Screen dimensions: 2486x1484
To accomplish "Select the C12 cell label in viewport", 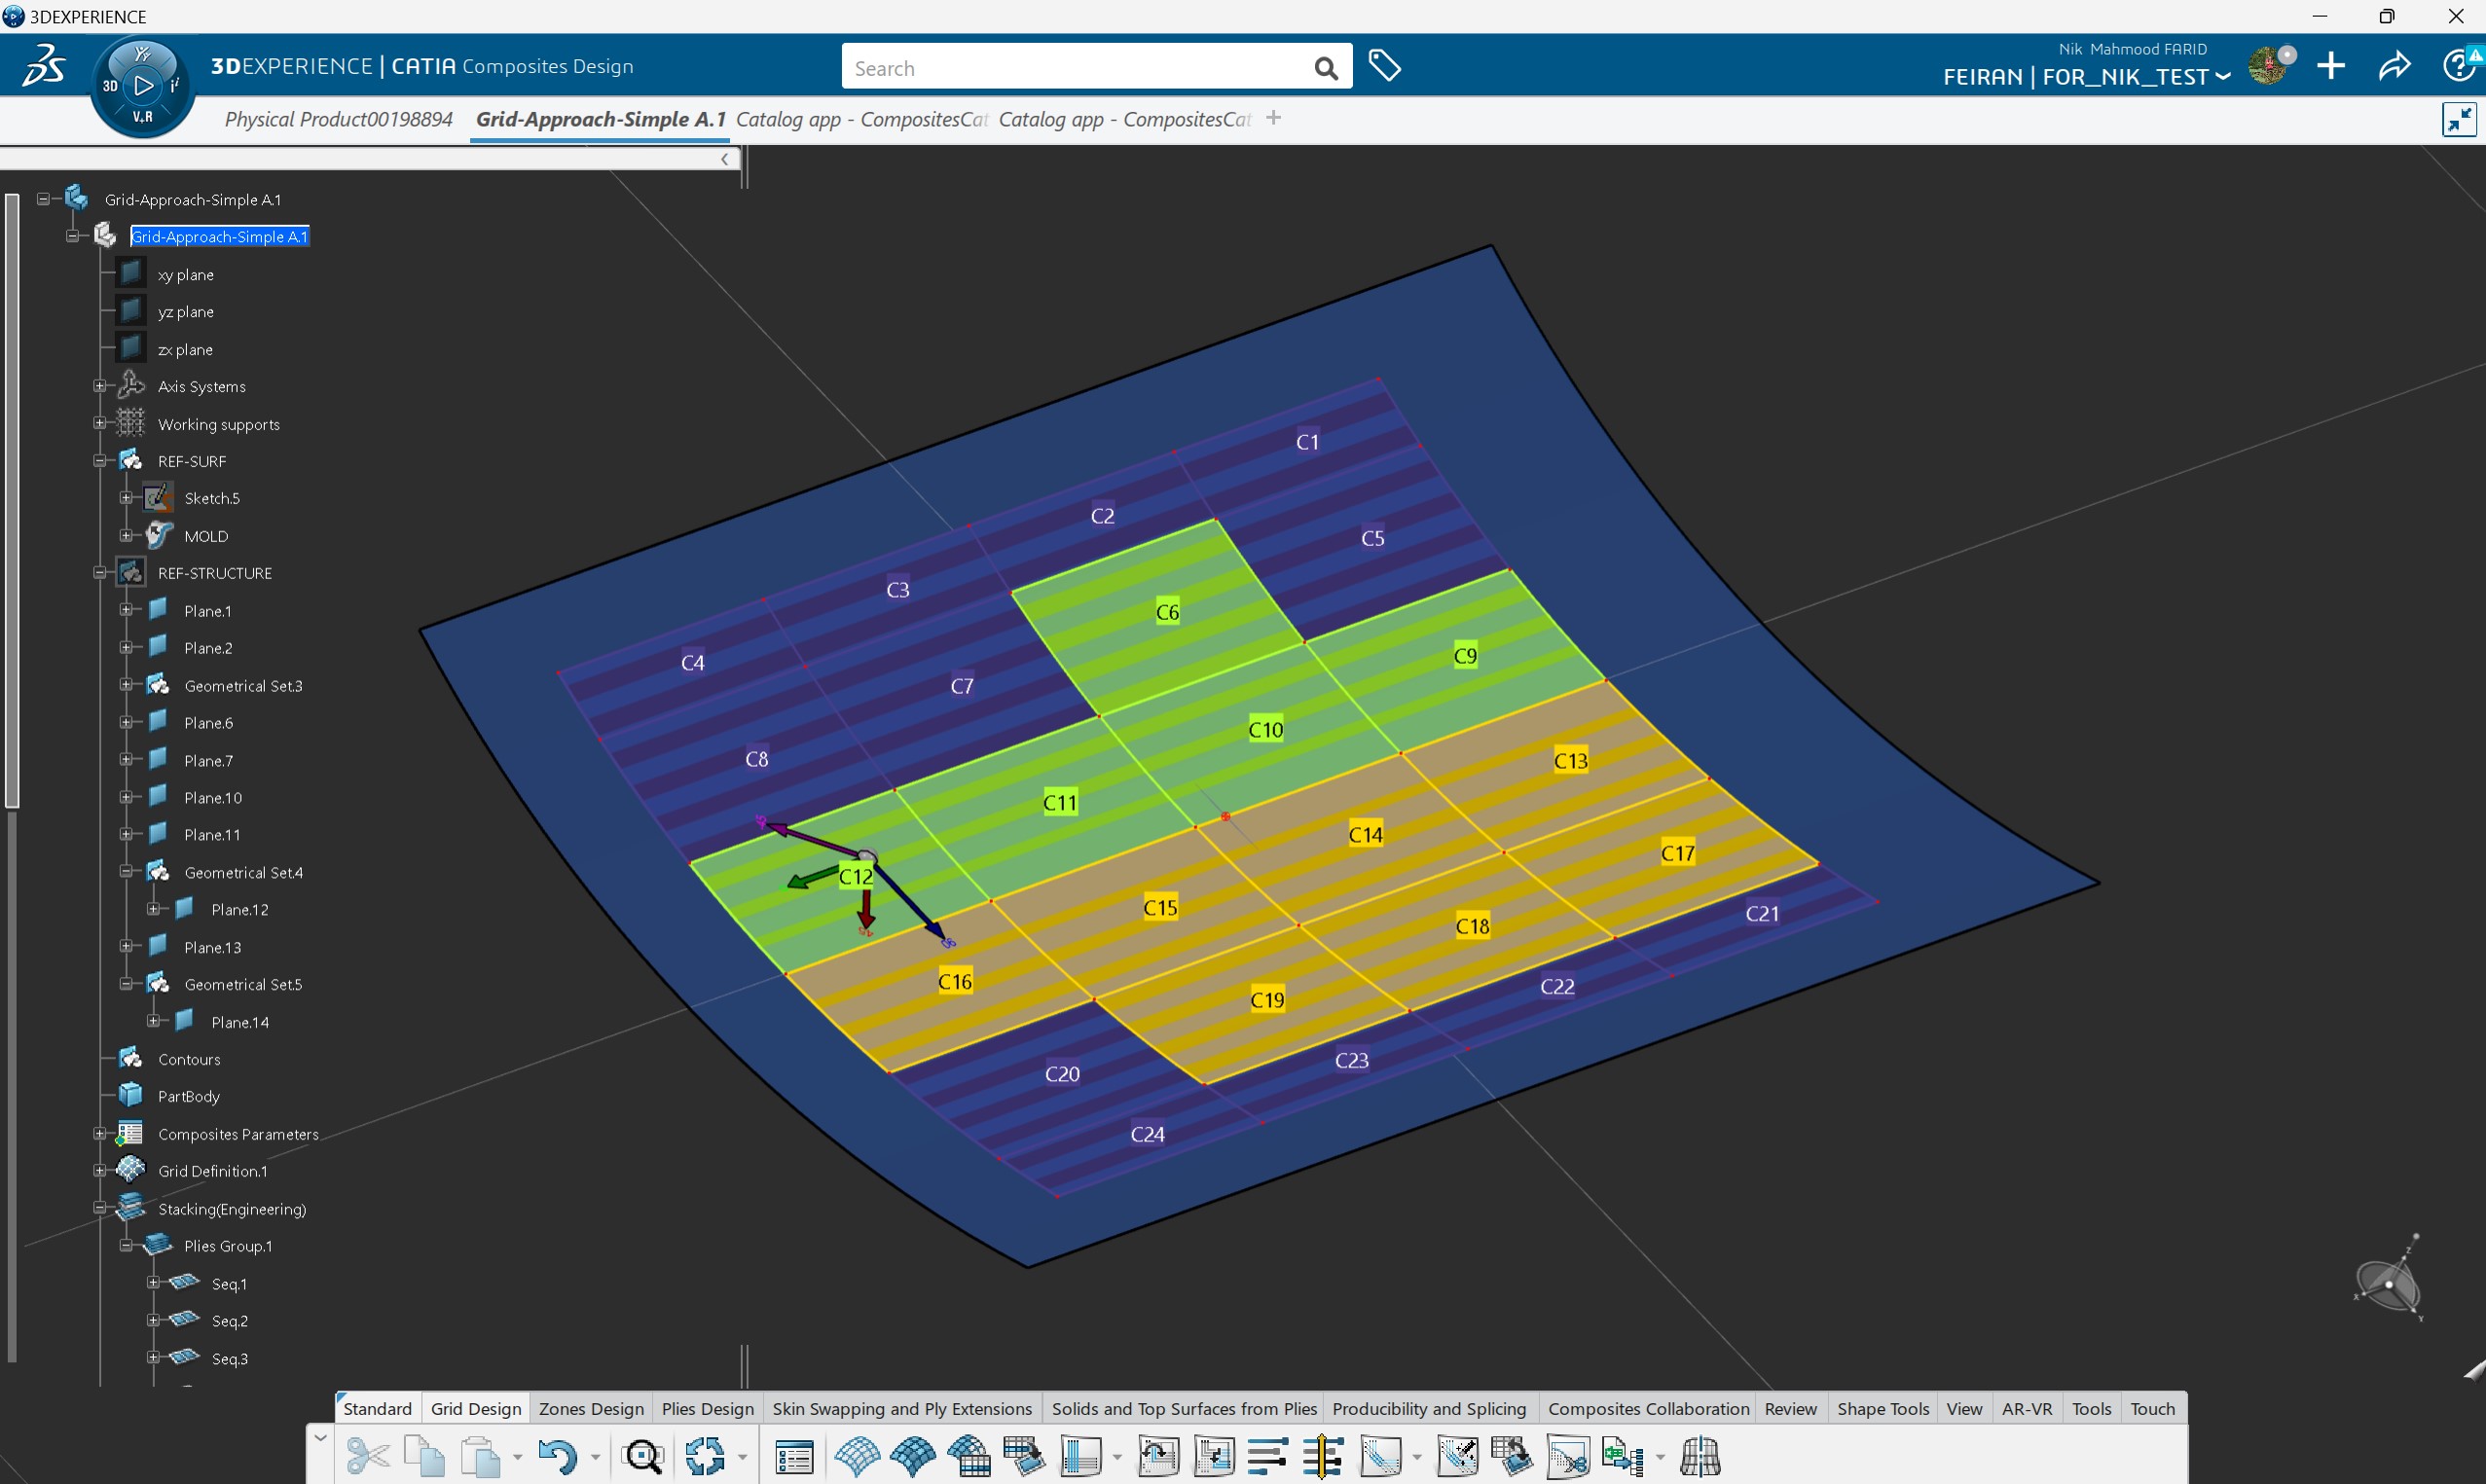I will click(x=856, y=876).
